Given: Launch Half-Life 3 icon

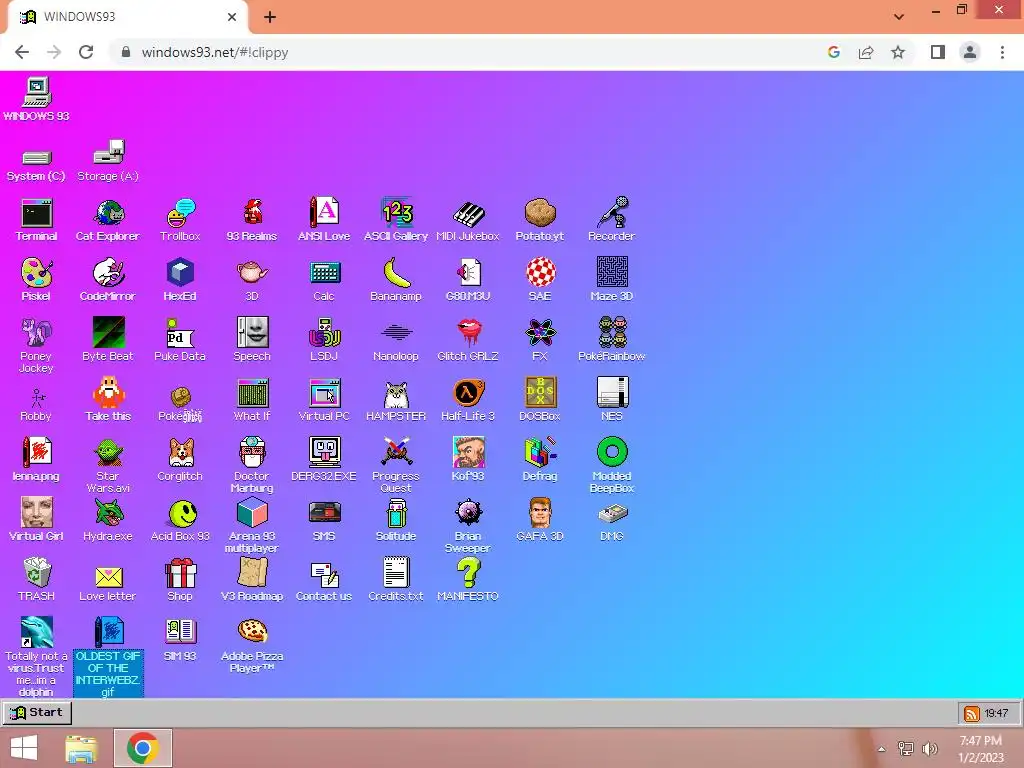Looking at the screenshot, I should click(468, 393).
